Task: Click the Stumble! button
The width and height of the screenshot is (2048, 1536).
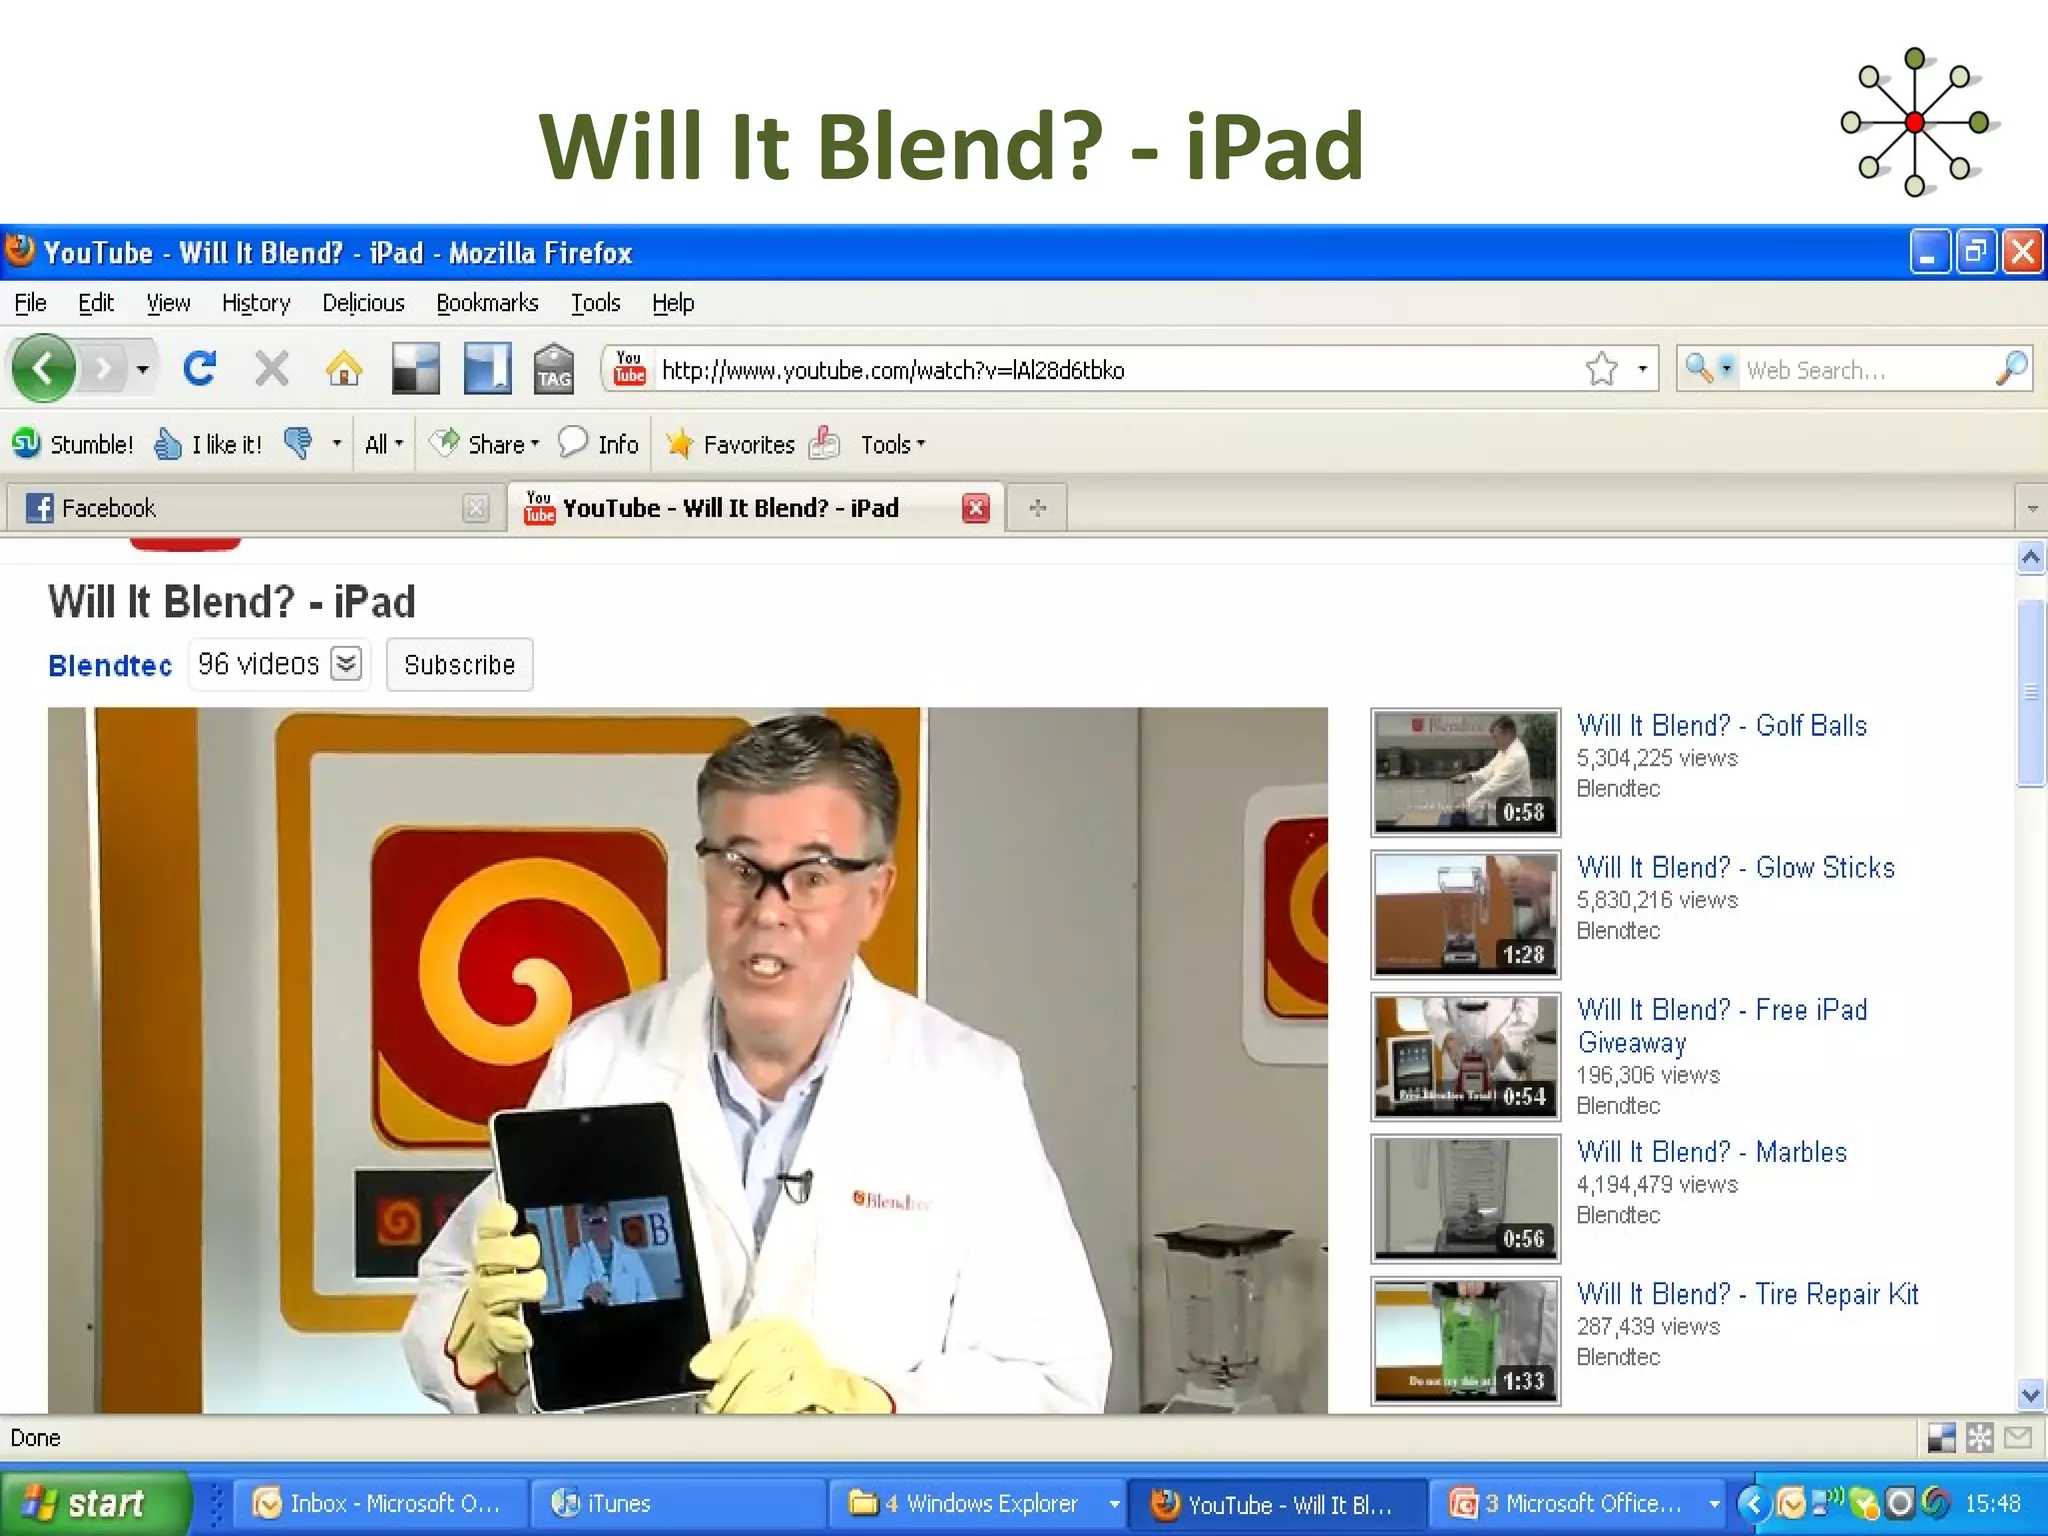Action: pyautogui.click(x=72, y=444)
